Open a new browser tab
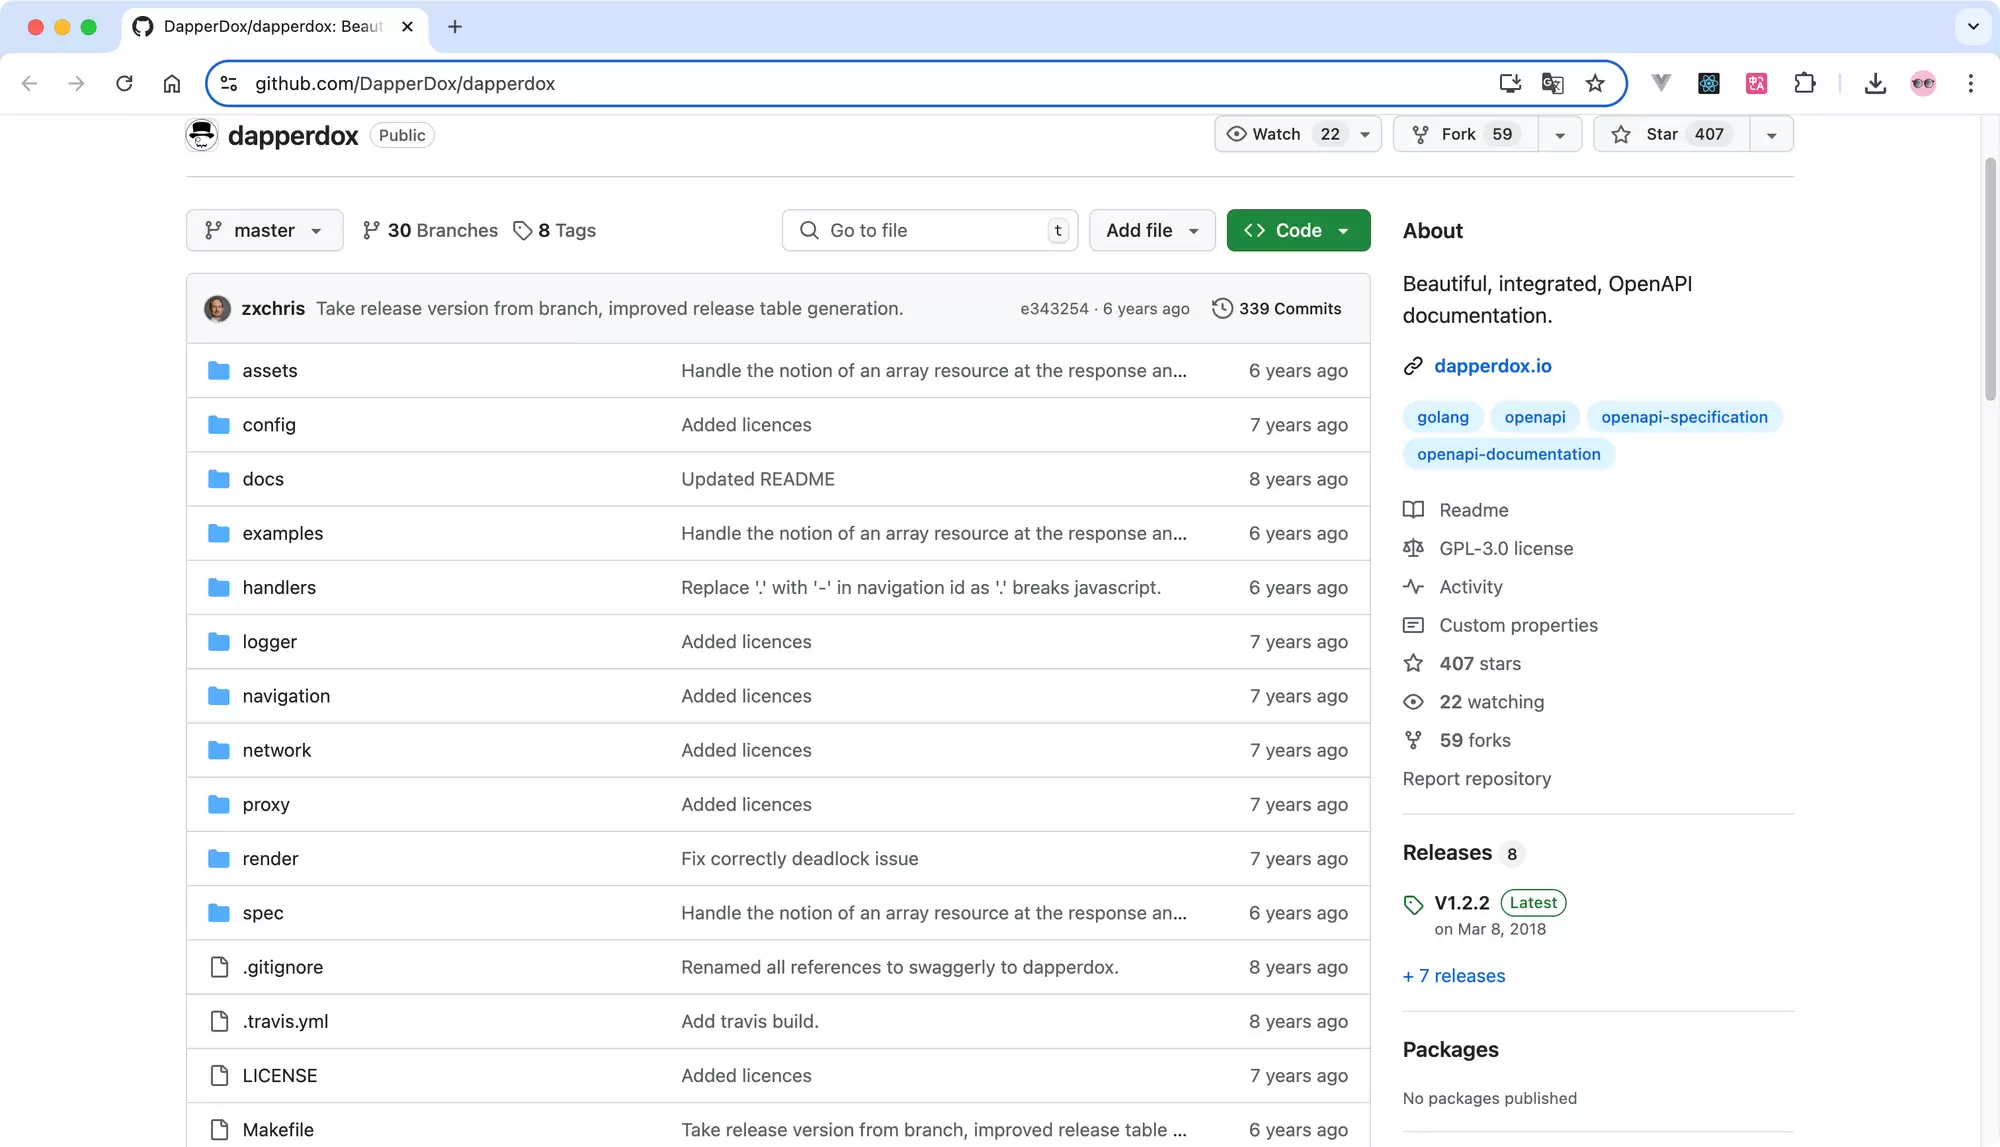Viewport: 2000px width, 1147px height. (455, 27)
